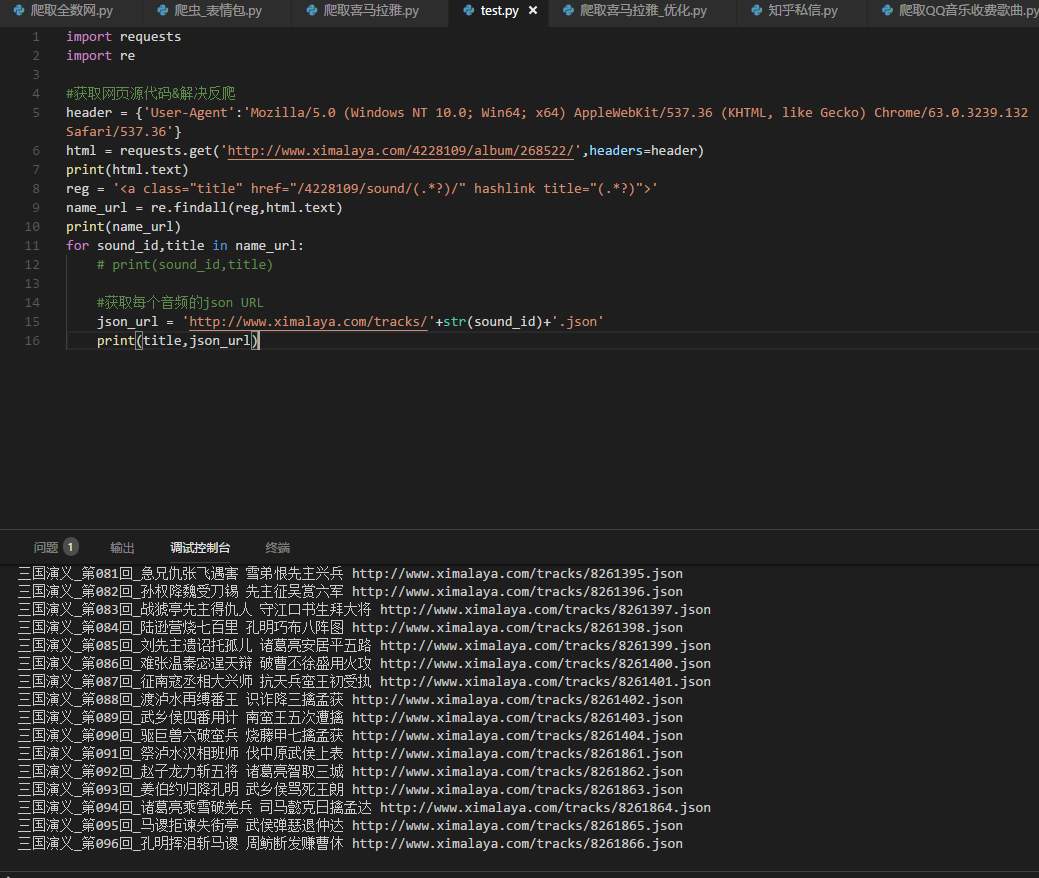Screen dimensions: 1039x878
Task: Click Python file icon on 爬取喜马拉雅.py tab
Action: [x=312, y=11]
